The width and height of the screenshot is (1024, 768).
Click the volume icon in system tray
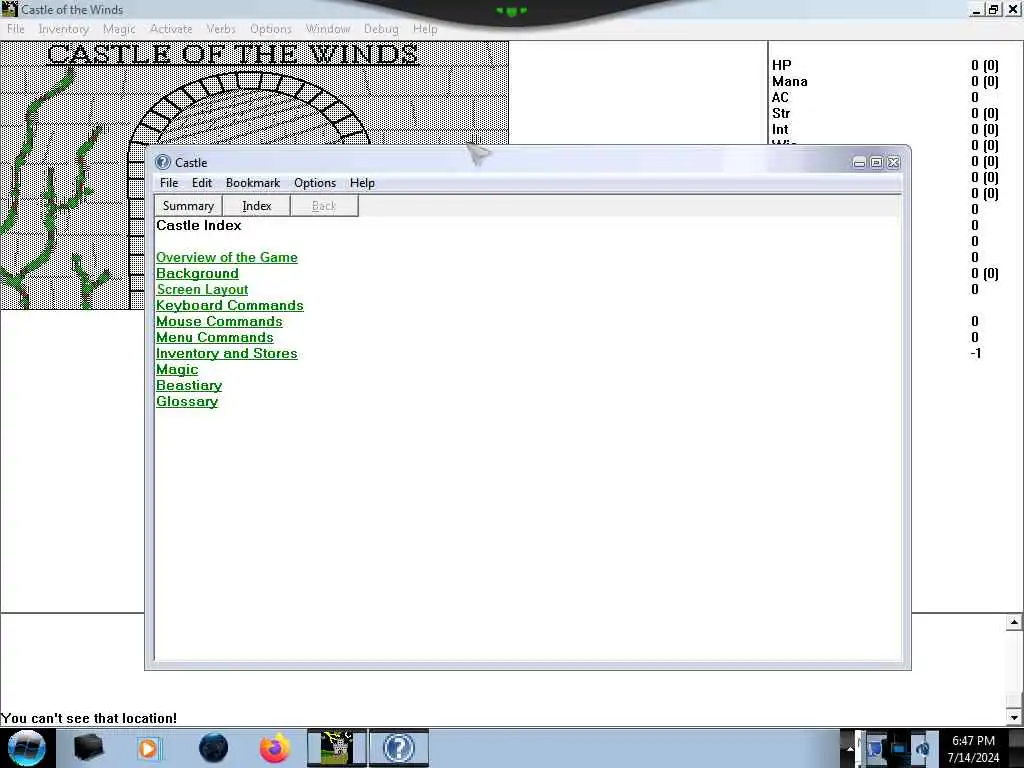pos(922,748)
